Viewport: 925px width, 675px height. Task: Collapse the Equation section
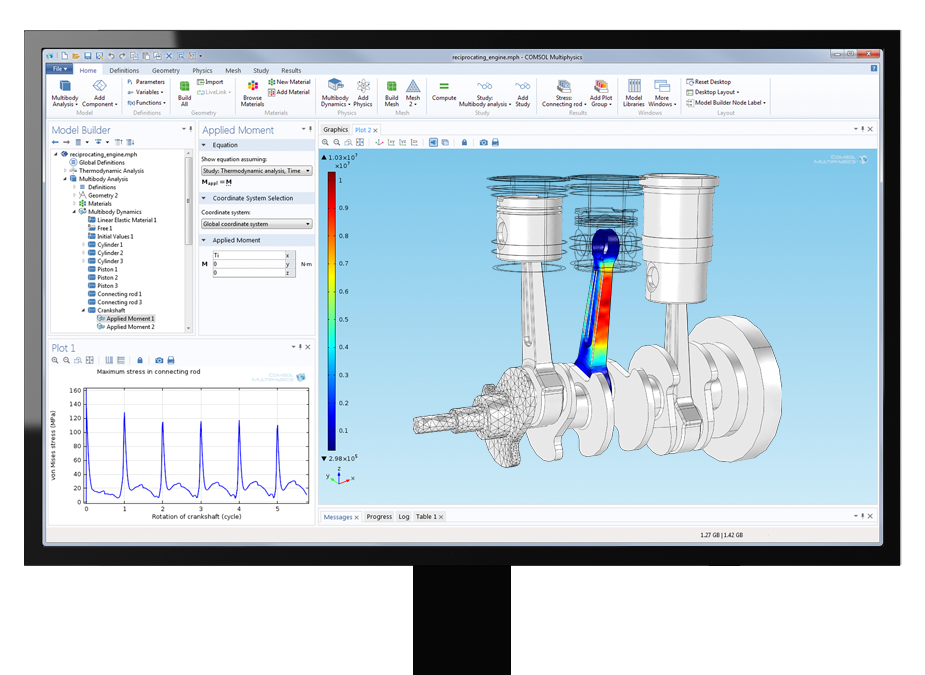(204, 145)
